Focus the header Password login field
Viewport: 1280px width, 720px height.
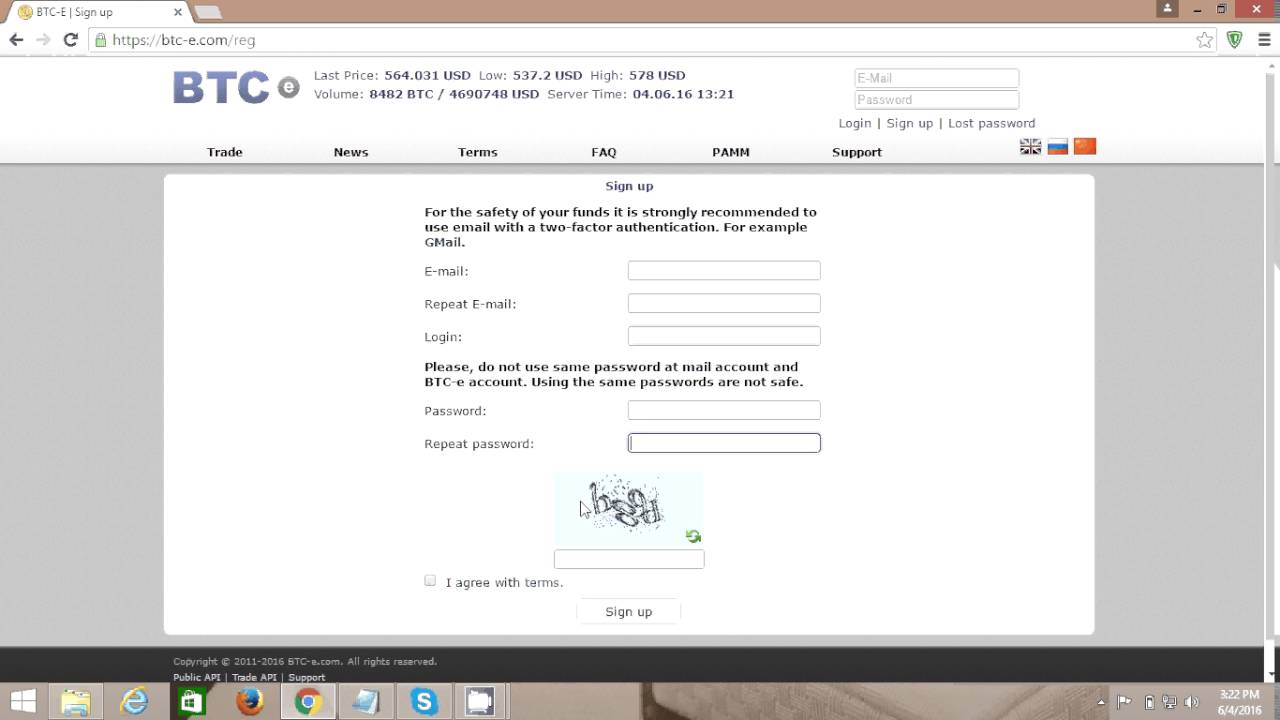tap(937, 100)
